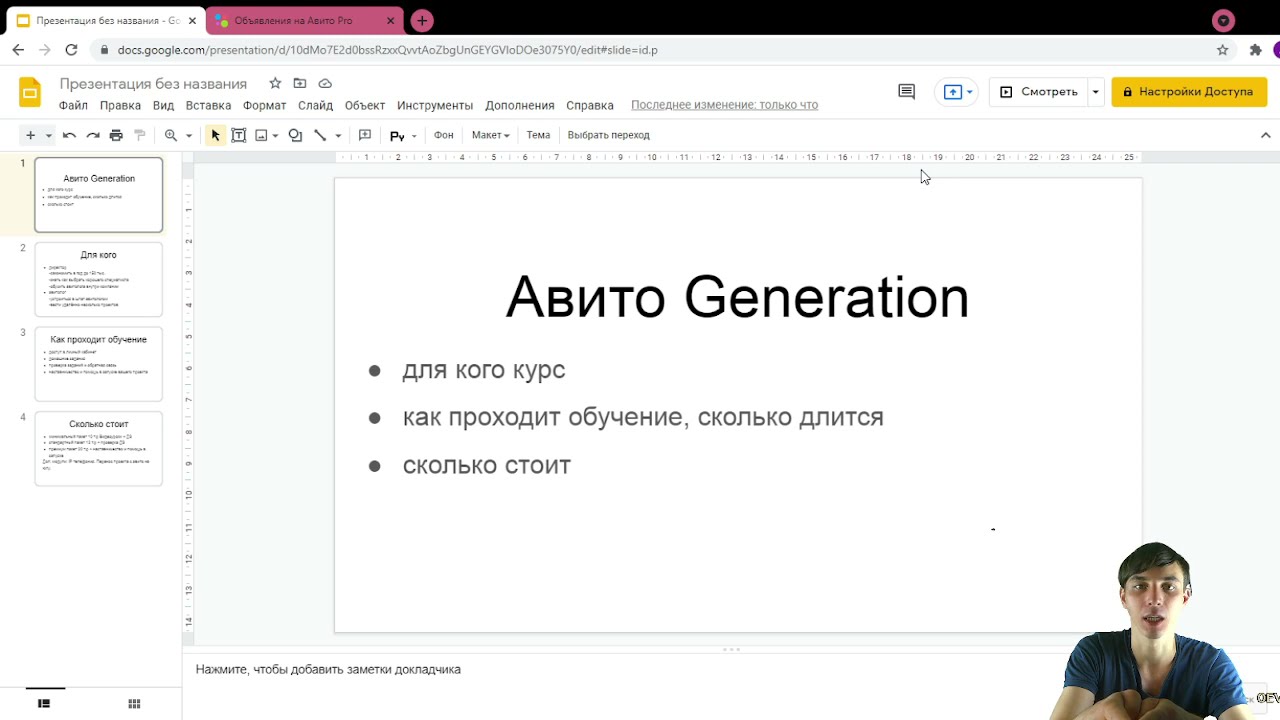Open the Формат menu
The width and height of the screenshot is (1280, 720).
(x=264, y=105)
